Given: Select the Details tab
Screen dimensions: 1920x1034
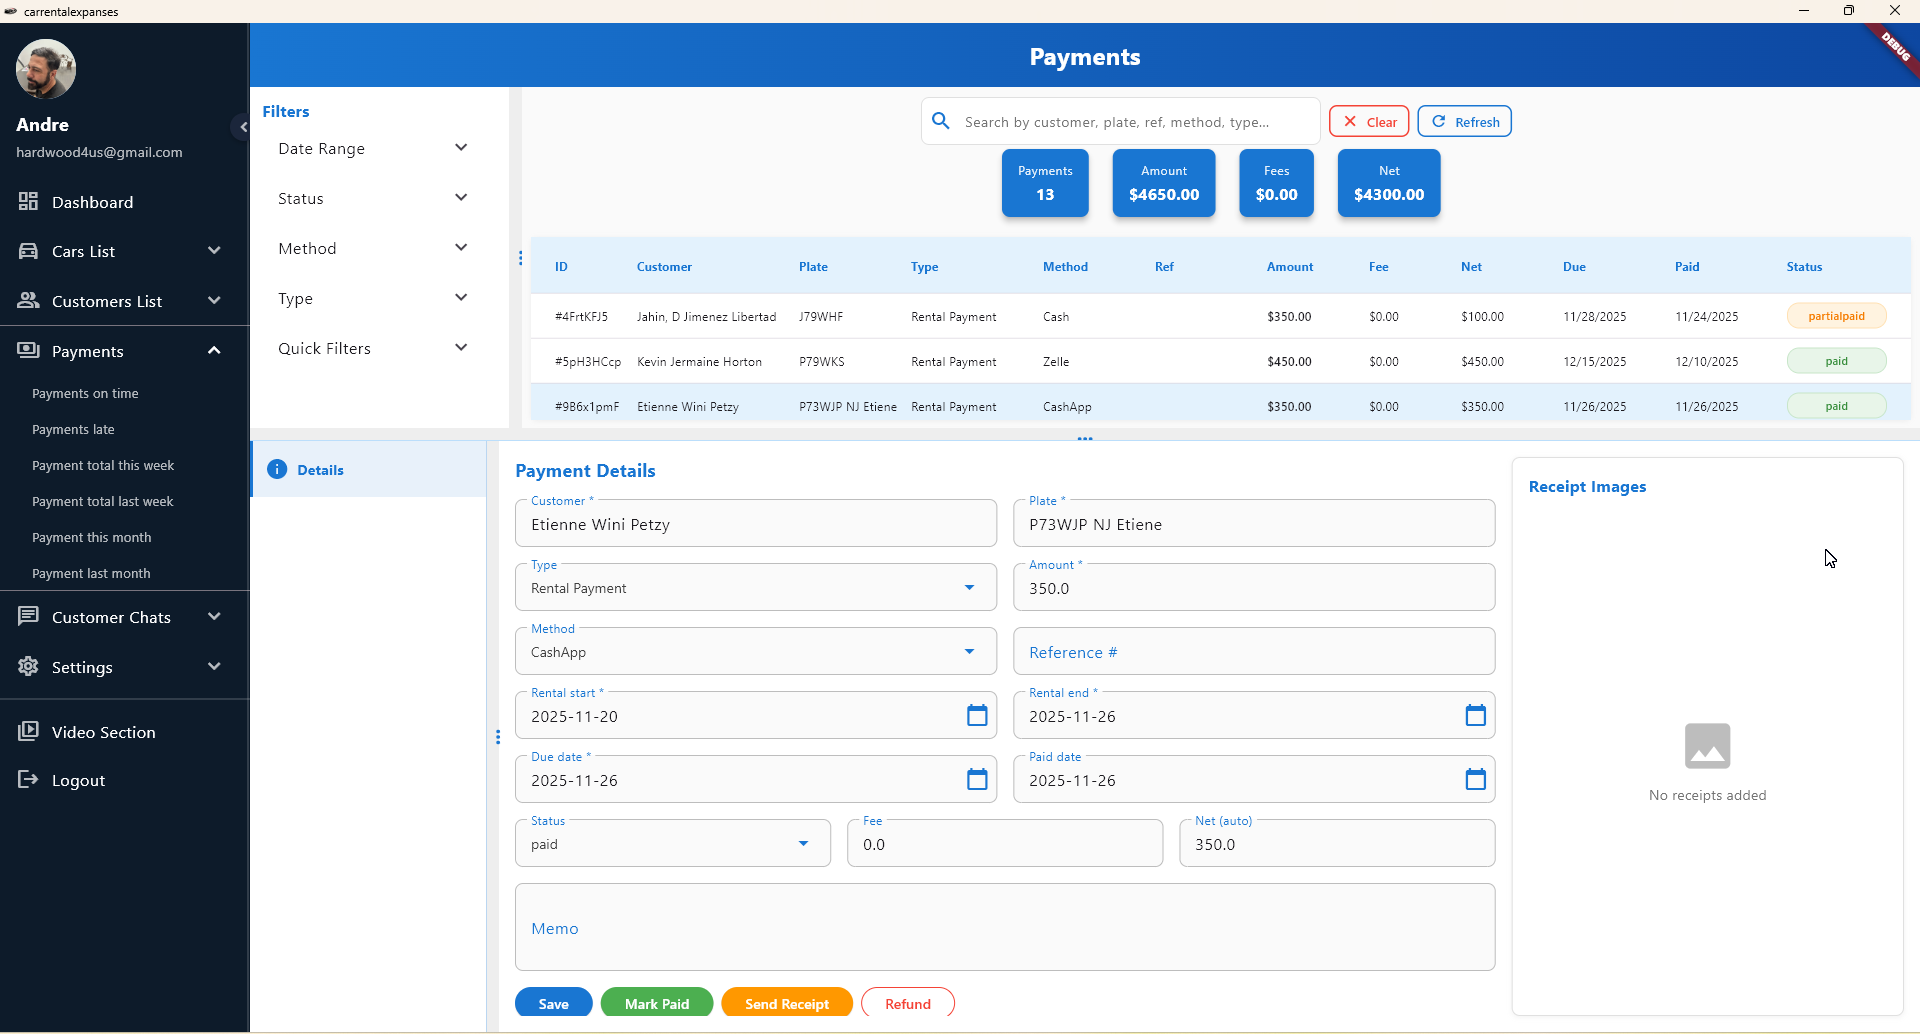Looking at the screenshot, I should 320,470.
